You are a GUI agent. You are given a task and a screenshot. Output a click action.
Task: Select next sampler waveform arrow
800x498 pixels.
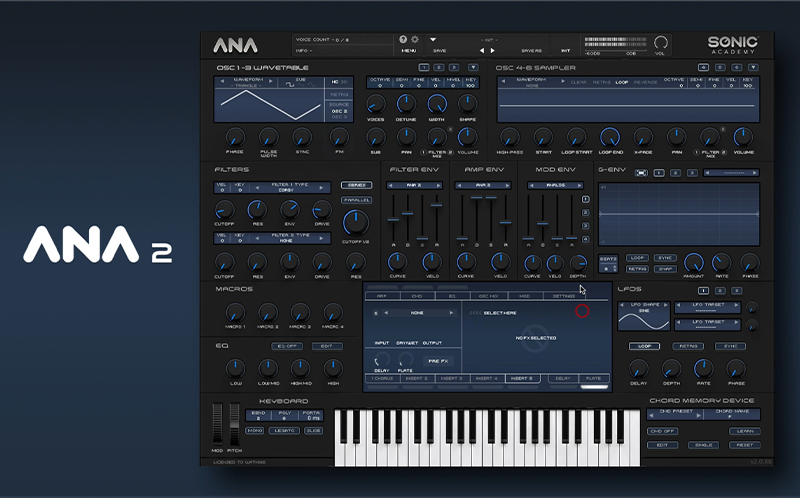[x=563, y=81]
